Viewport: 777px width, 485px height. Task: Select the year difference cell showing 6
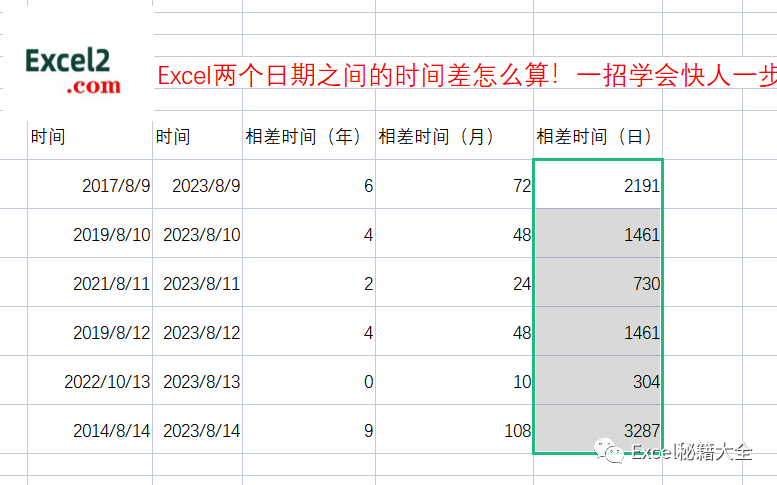309,184
